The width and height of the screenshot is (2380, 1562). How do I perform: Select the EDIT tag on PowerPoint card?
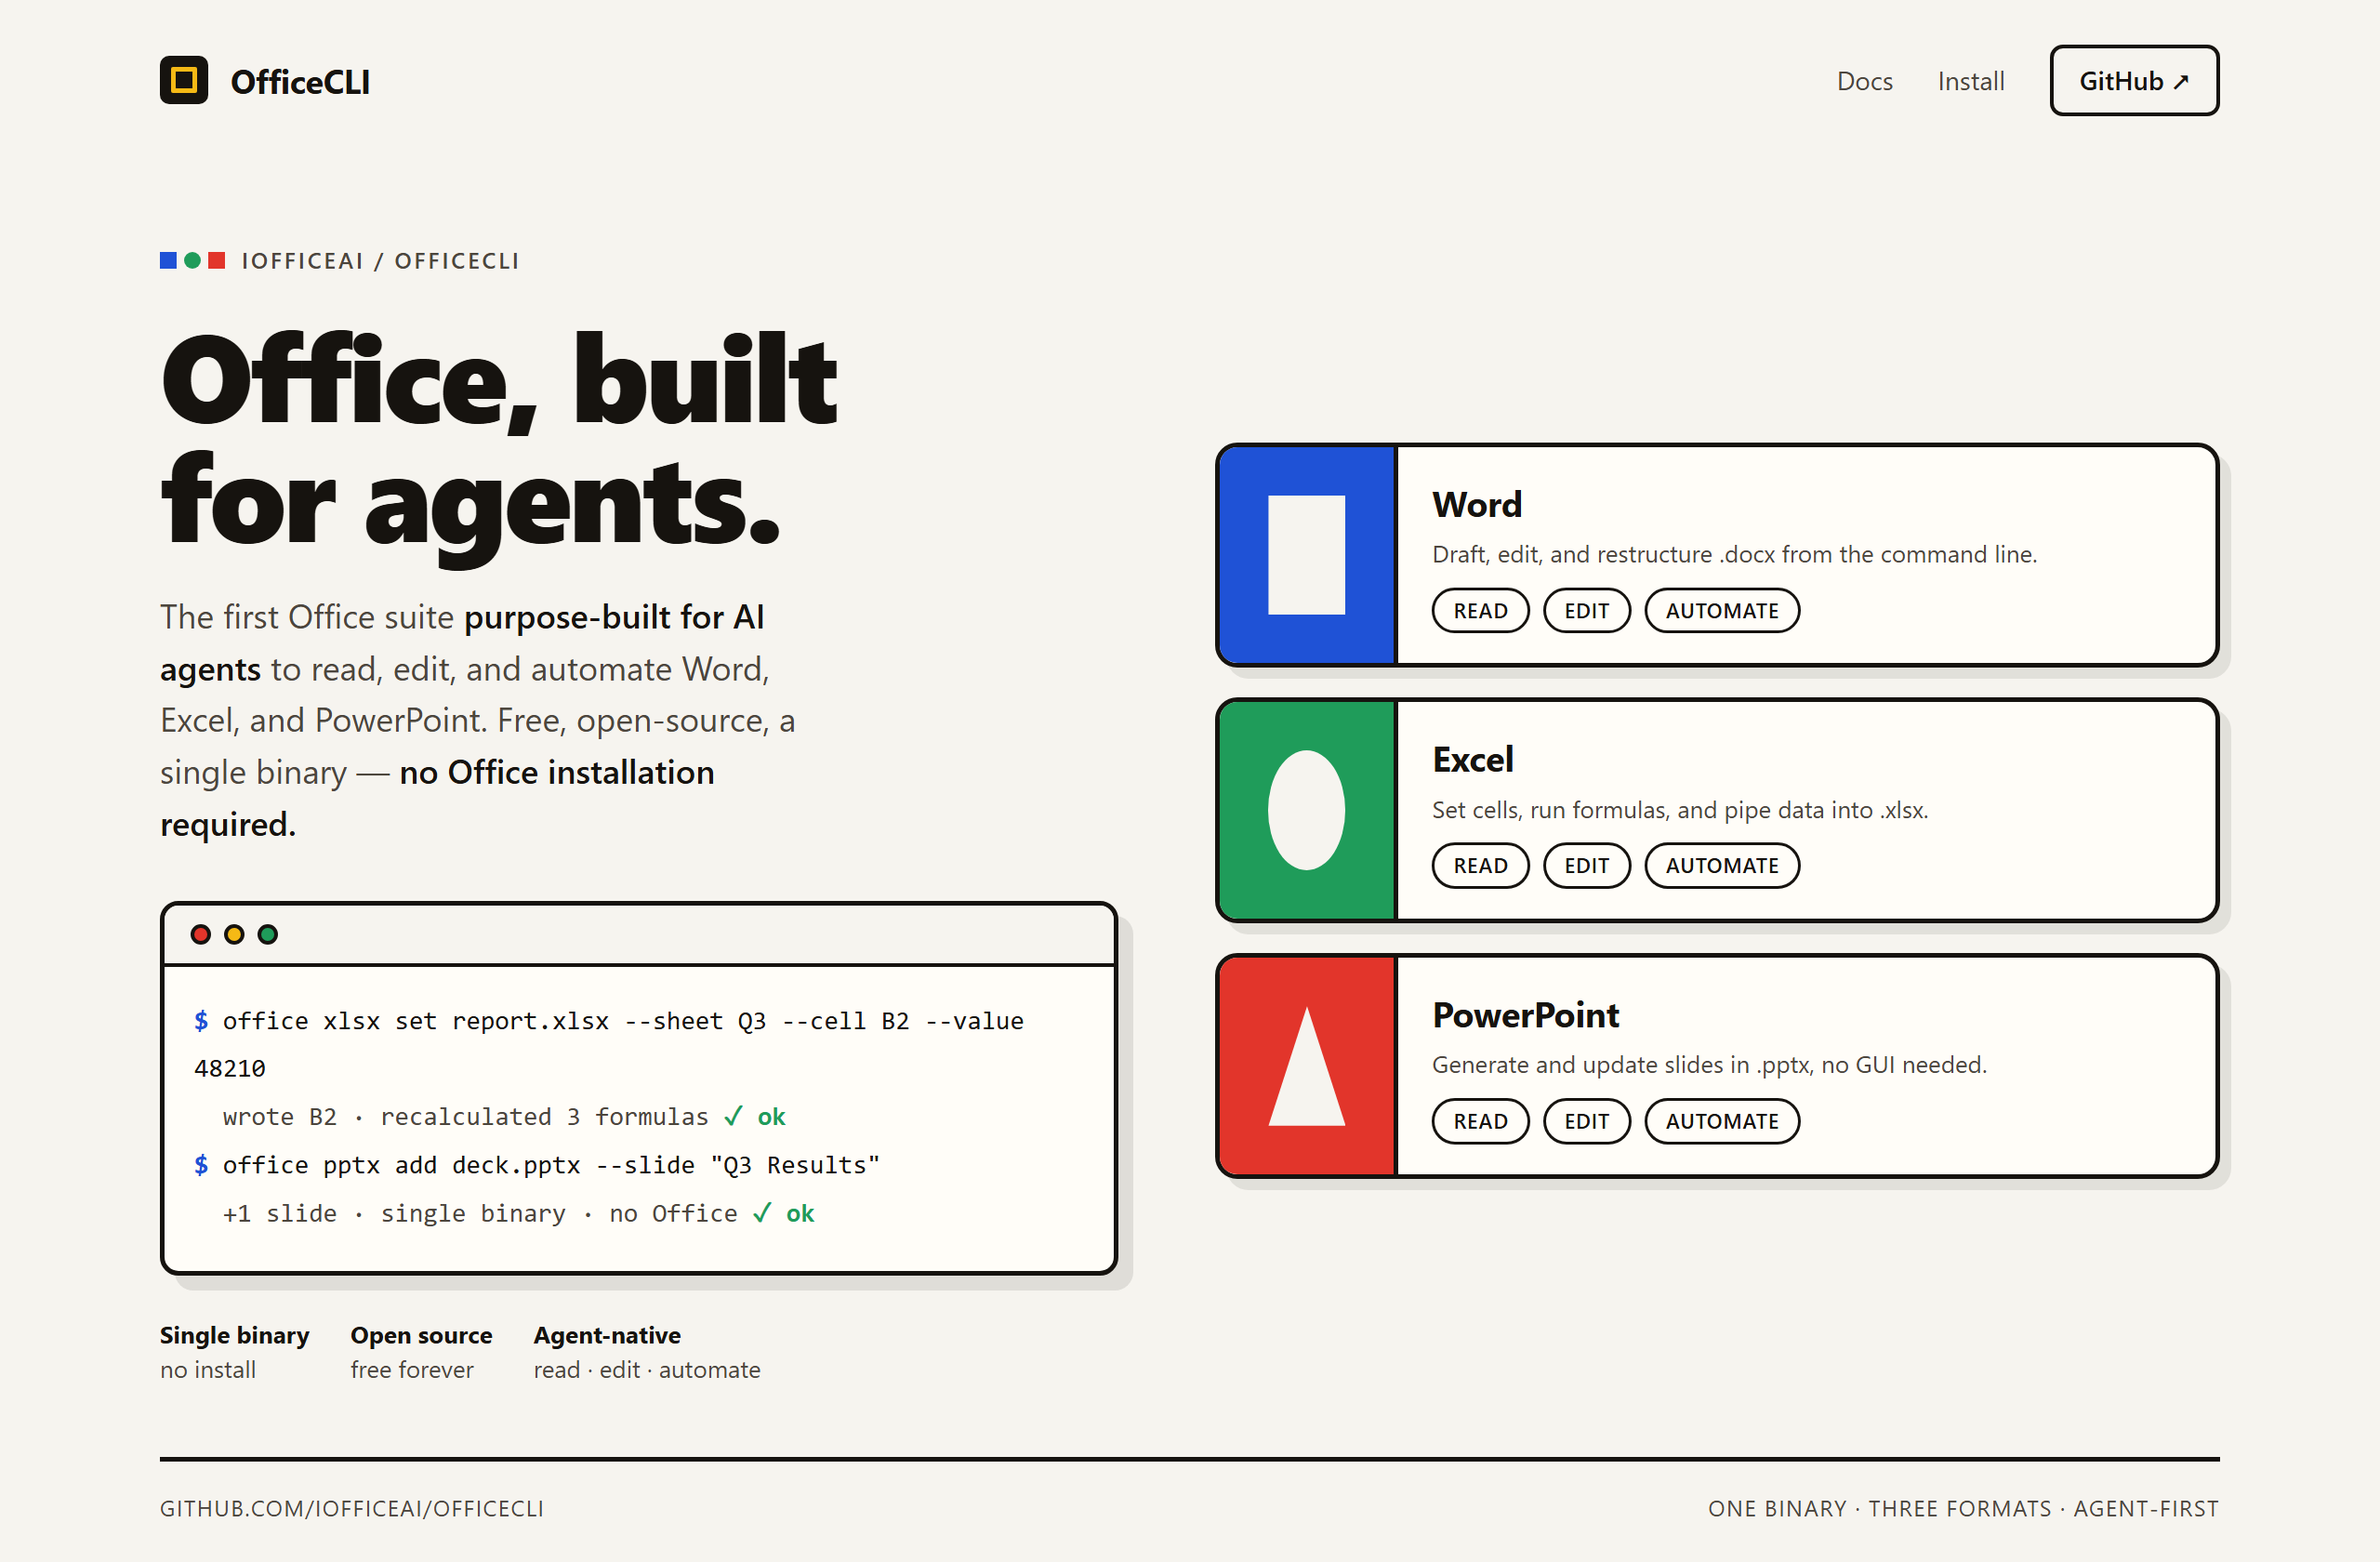click(1586, 1121)
